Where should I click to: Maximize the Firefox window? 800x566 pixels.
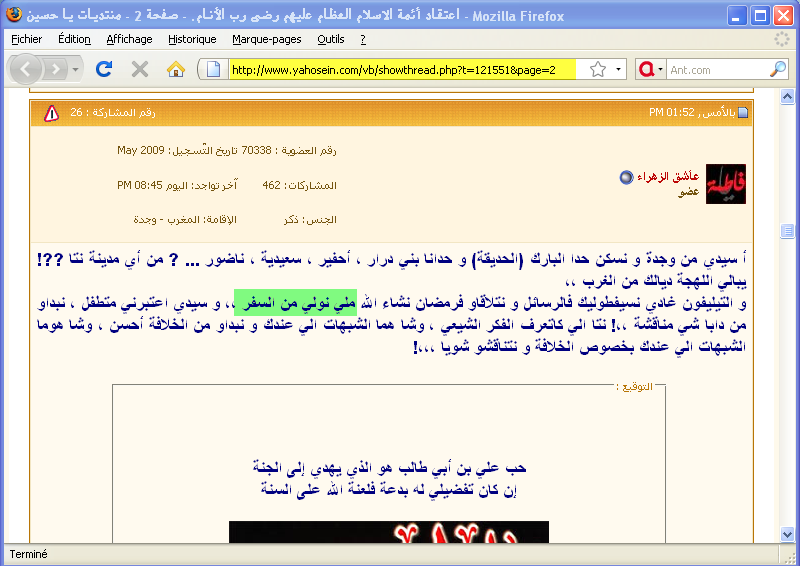(x=760, y=16)
